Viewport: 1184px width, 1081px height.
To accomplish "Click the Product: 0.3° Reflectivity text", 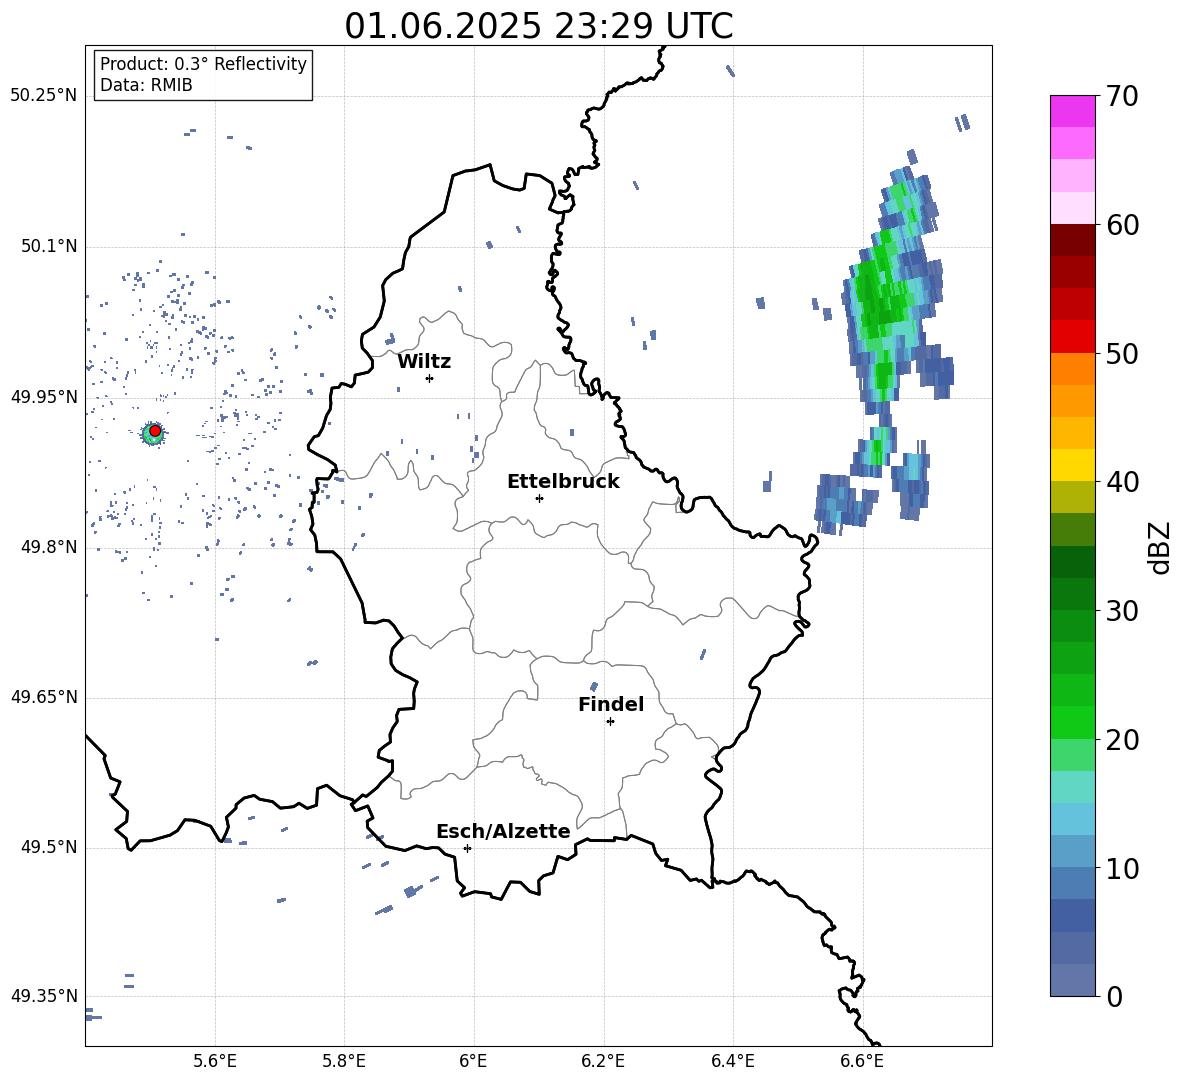I will coord(203,64).
